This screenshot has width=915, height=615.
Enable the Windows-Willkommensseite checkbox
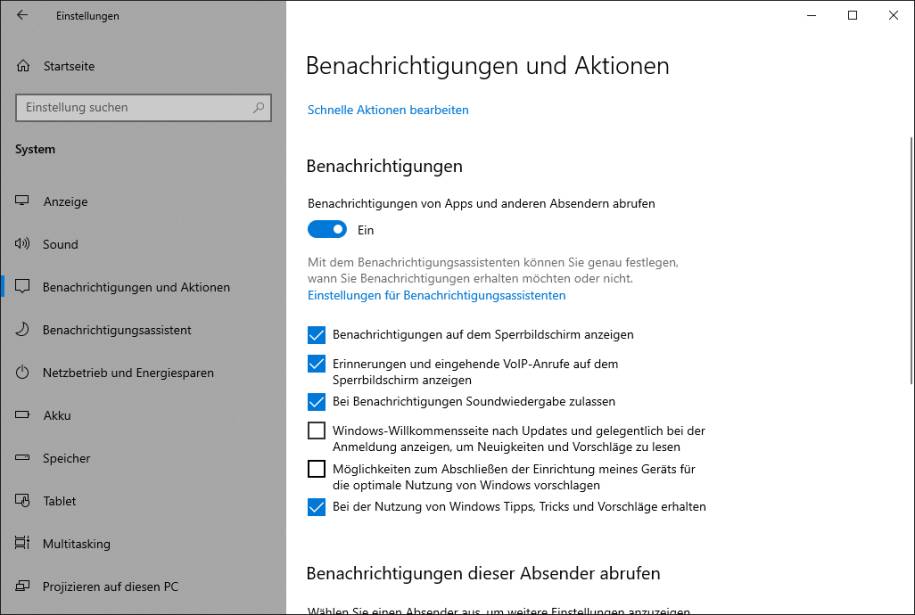317,431
